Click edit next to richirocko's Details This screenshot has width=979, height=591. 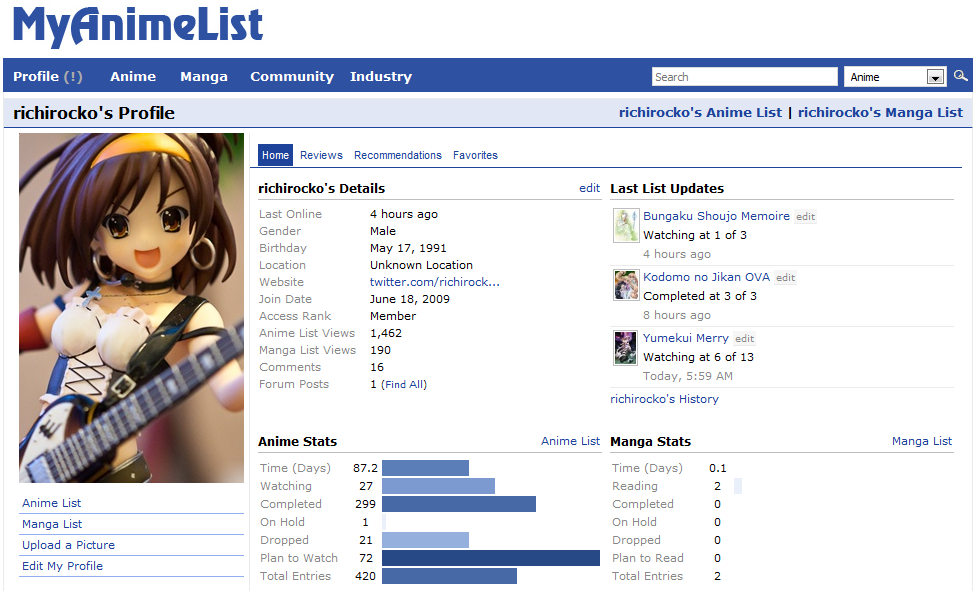point(589,188)
